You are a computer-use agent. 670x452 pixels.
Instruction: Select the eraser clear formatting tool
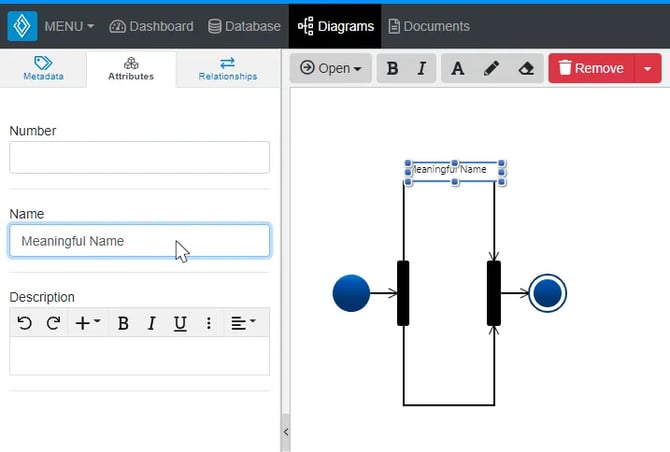coord(526,68)
